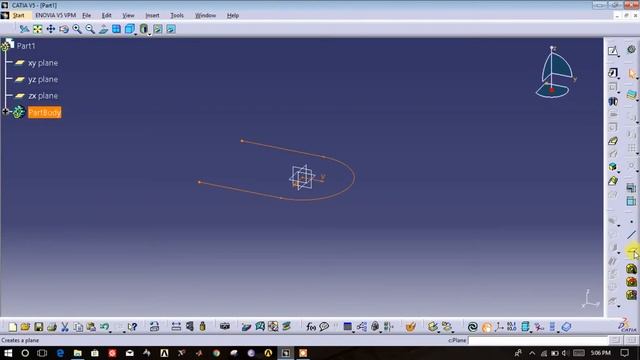Click the Formula f(x) icon
This screenshot has width=640, height=360.
tap(311, 327)
